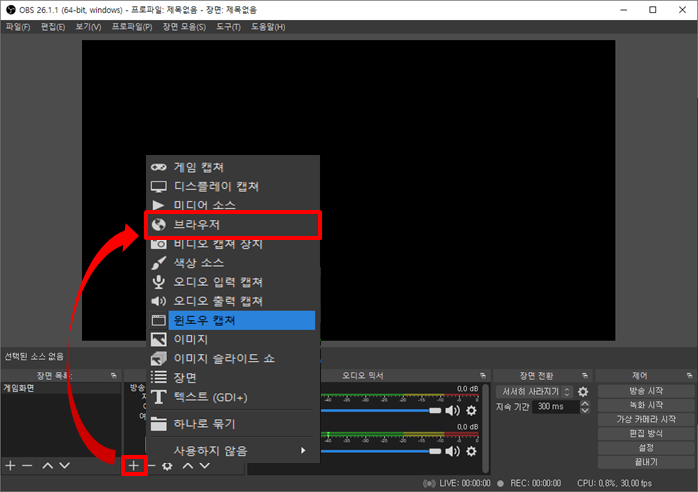This screenshot has width=698, height=492.
Task: Add a new scene with plus icon
Action: [10, 466]
